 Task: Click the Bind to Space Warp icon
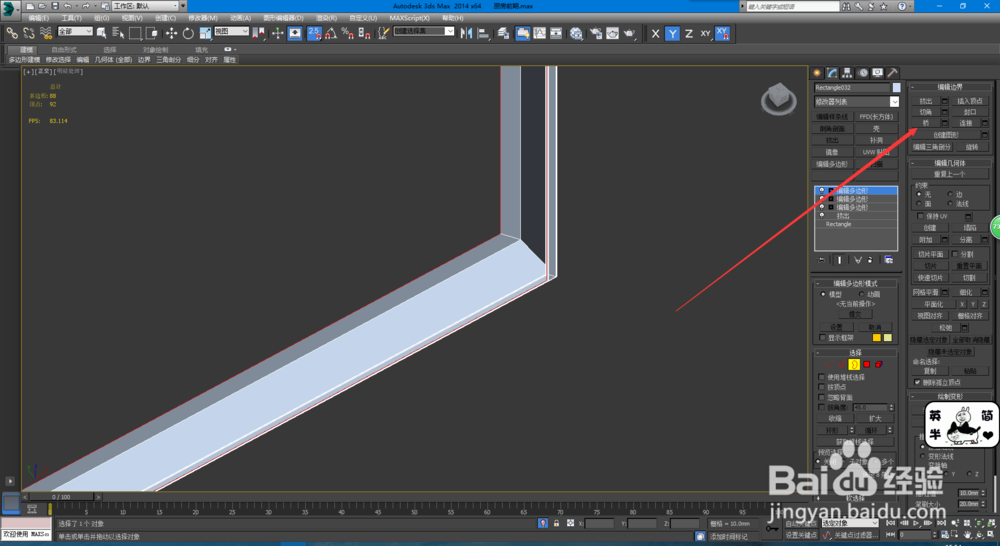(x=45, y=33)
